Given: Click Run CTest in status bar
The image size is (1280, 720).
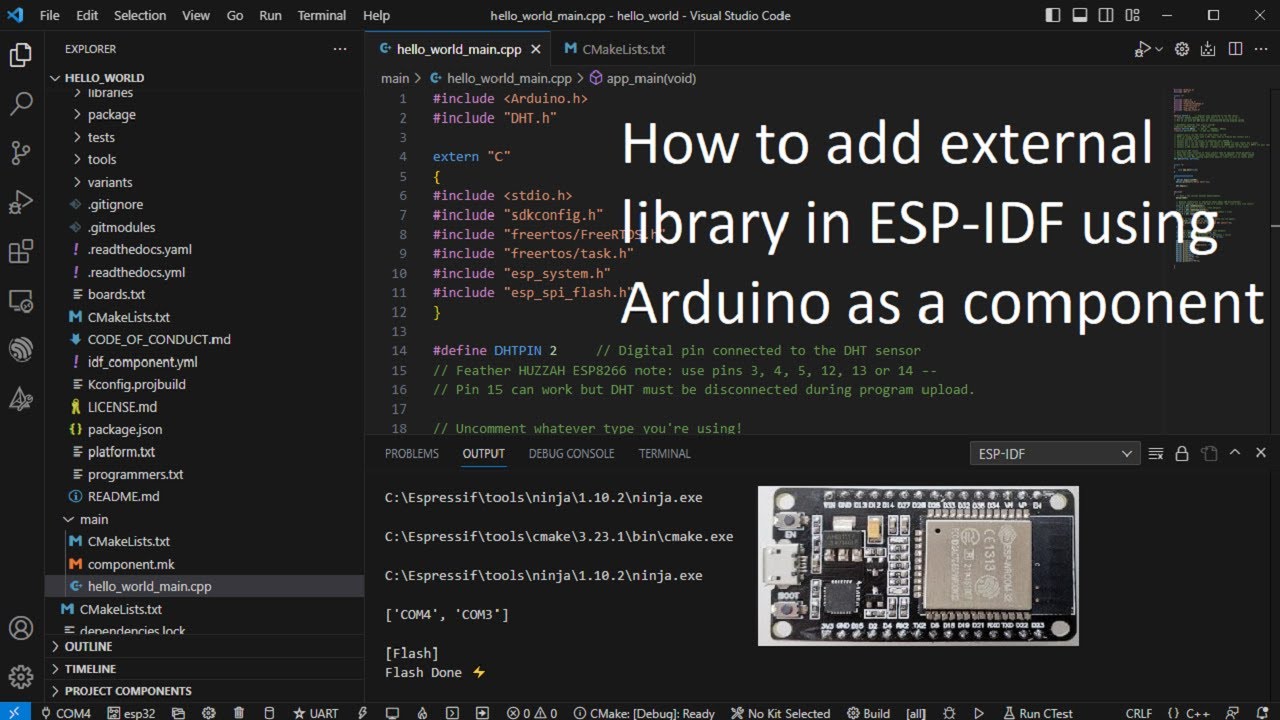Looking at the screenshot, I should (1037, 713).
